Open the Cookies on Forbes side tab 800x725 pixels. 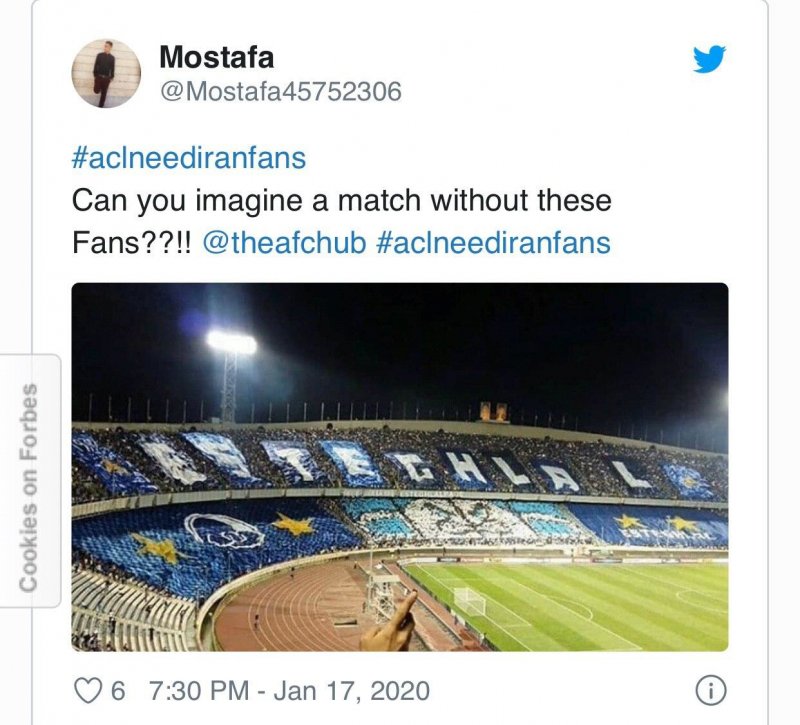[29, 480]
